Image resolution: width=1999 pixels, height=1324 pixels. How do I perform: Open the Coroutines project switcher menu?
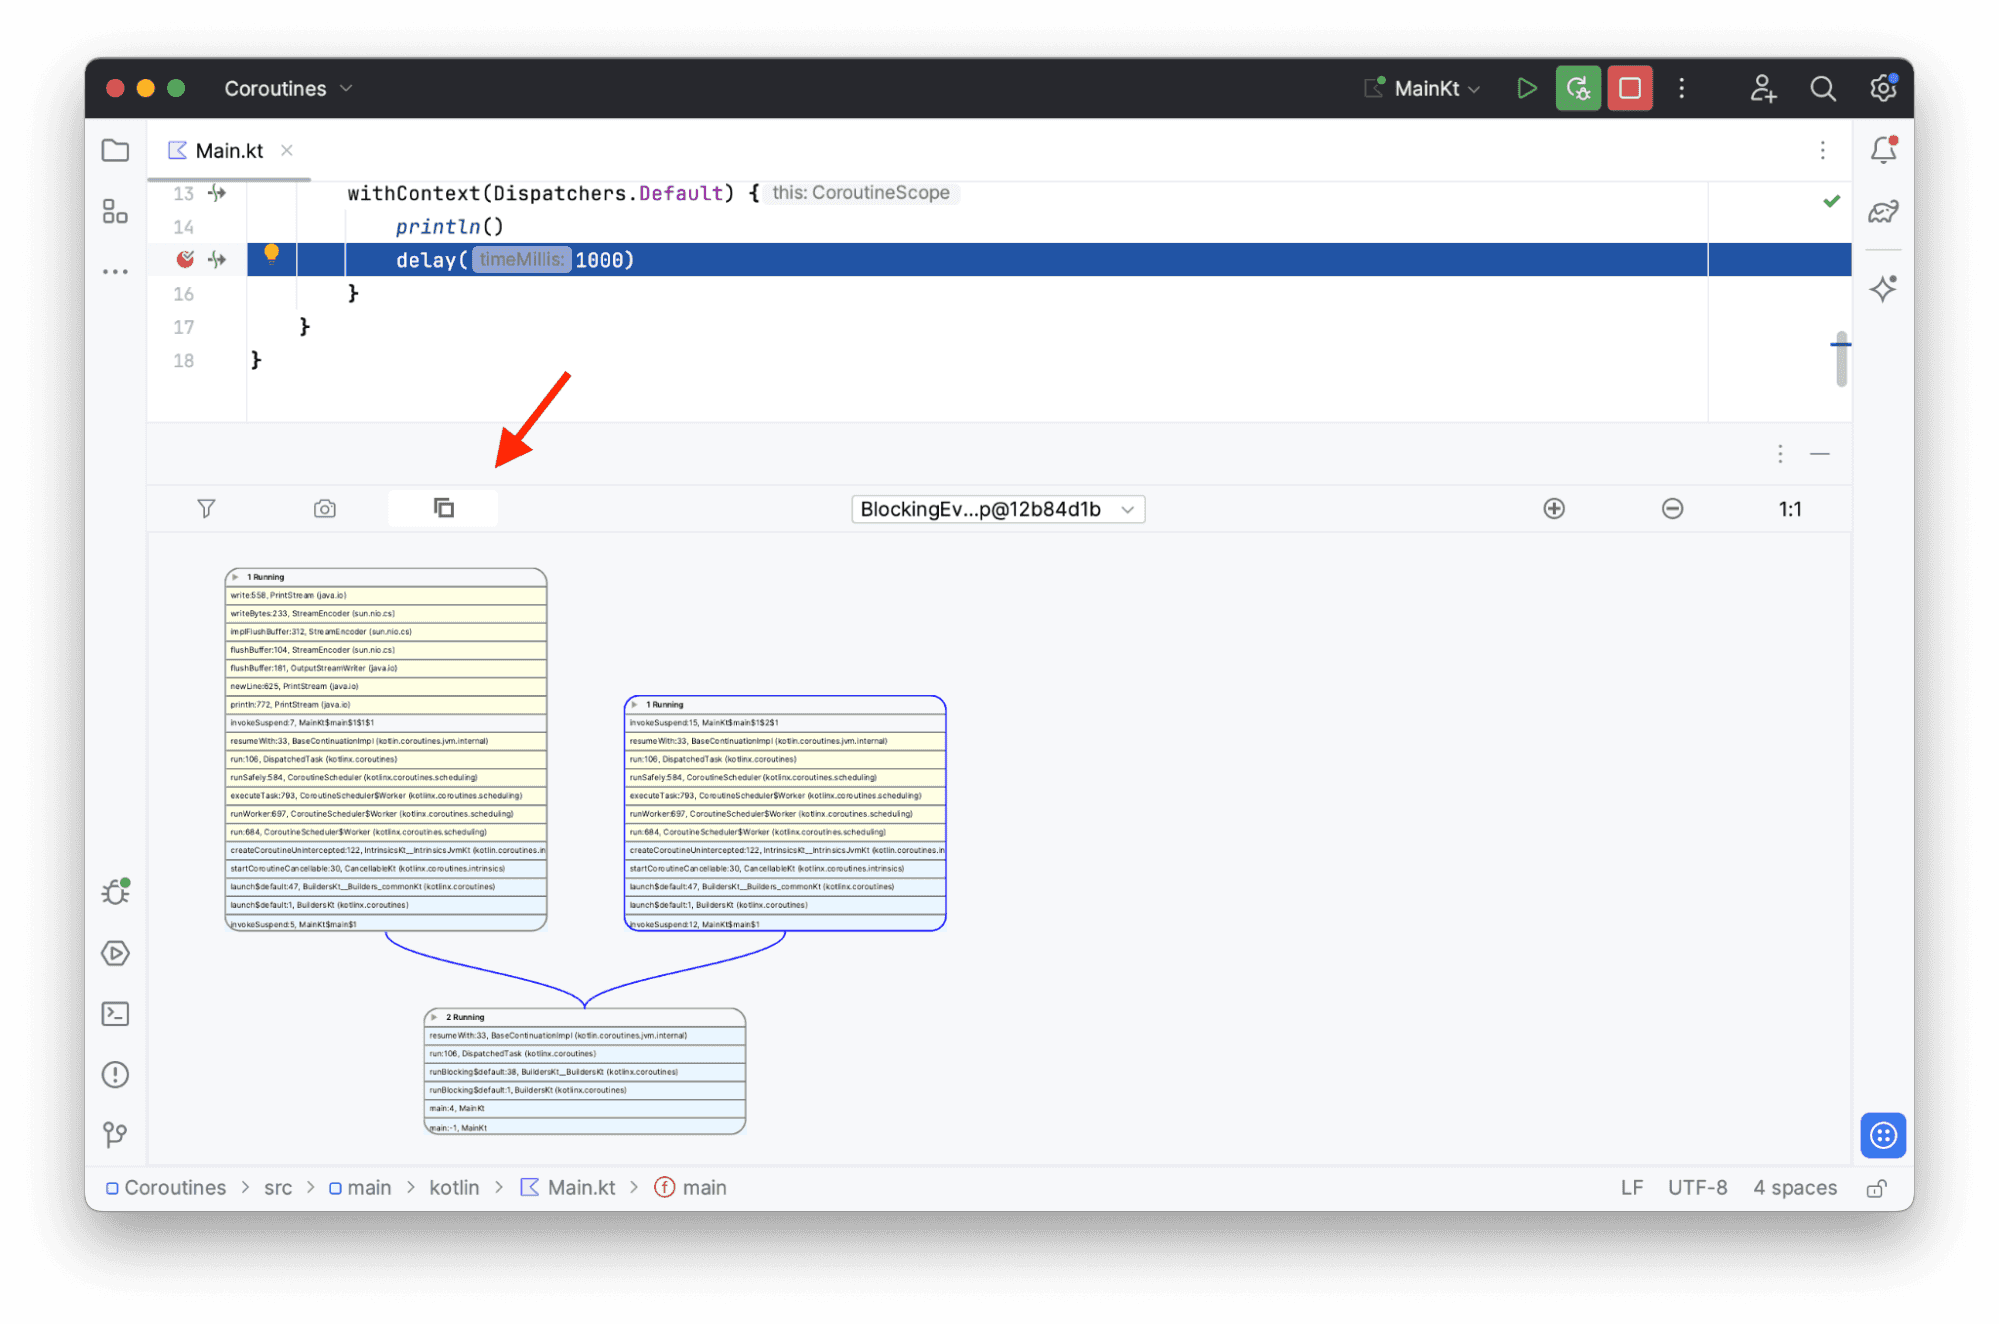[x=286, y=87]
